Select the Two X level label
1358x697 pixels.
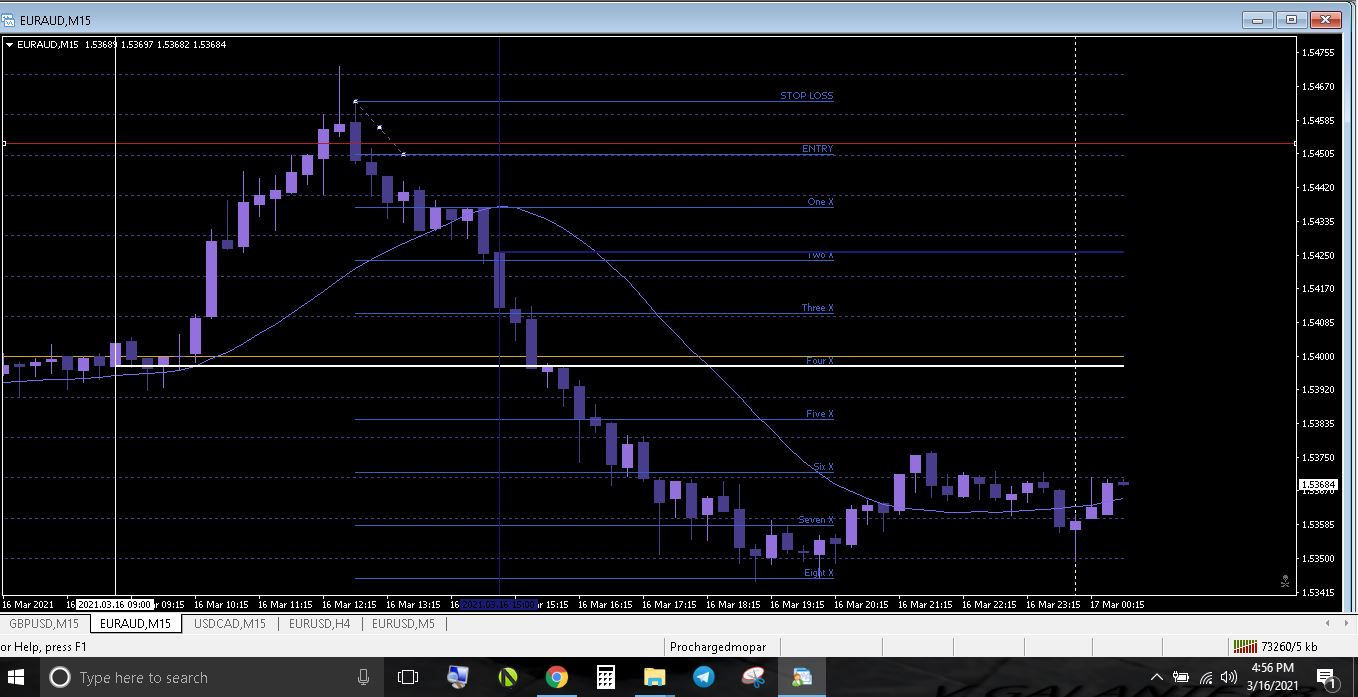820,255
